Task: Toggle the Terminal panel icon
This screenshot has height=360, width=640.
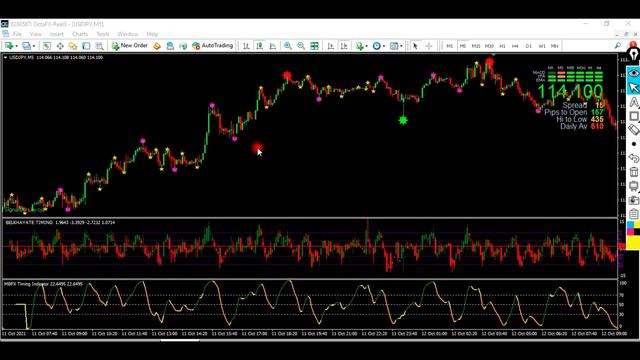Action: pyautogui.click(x=86, y=46)
